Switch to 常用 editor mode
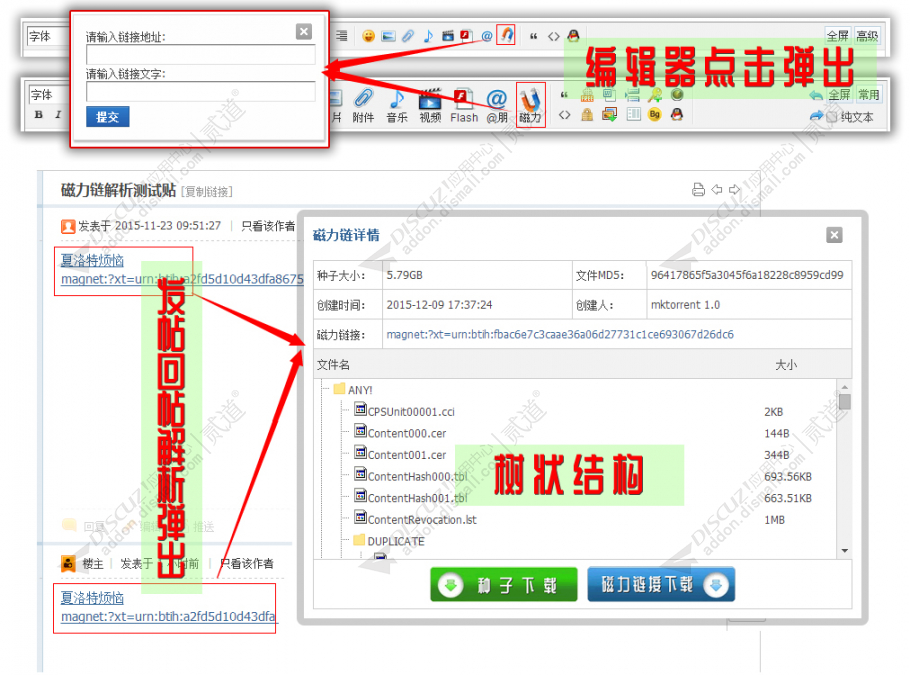The width and height of the screenshot is (910, 675). pyautogui.click(x=868, y=95)
